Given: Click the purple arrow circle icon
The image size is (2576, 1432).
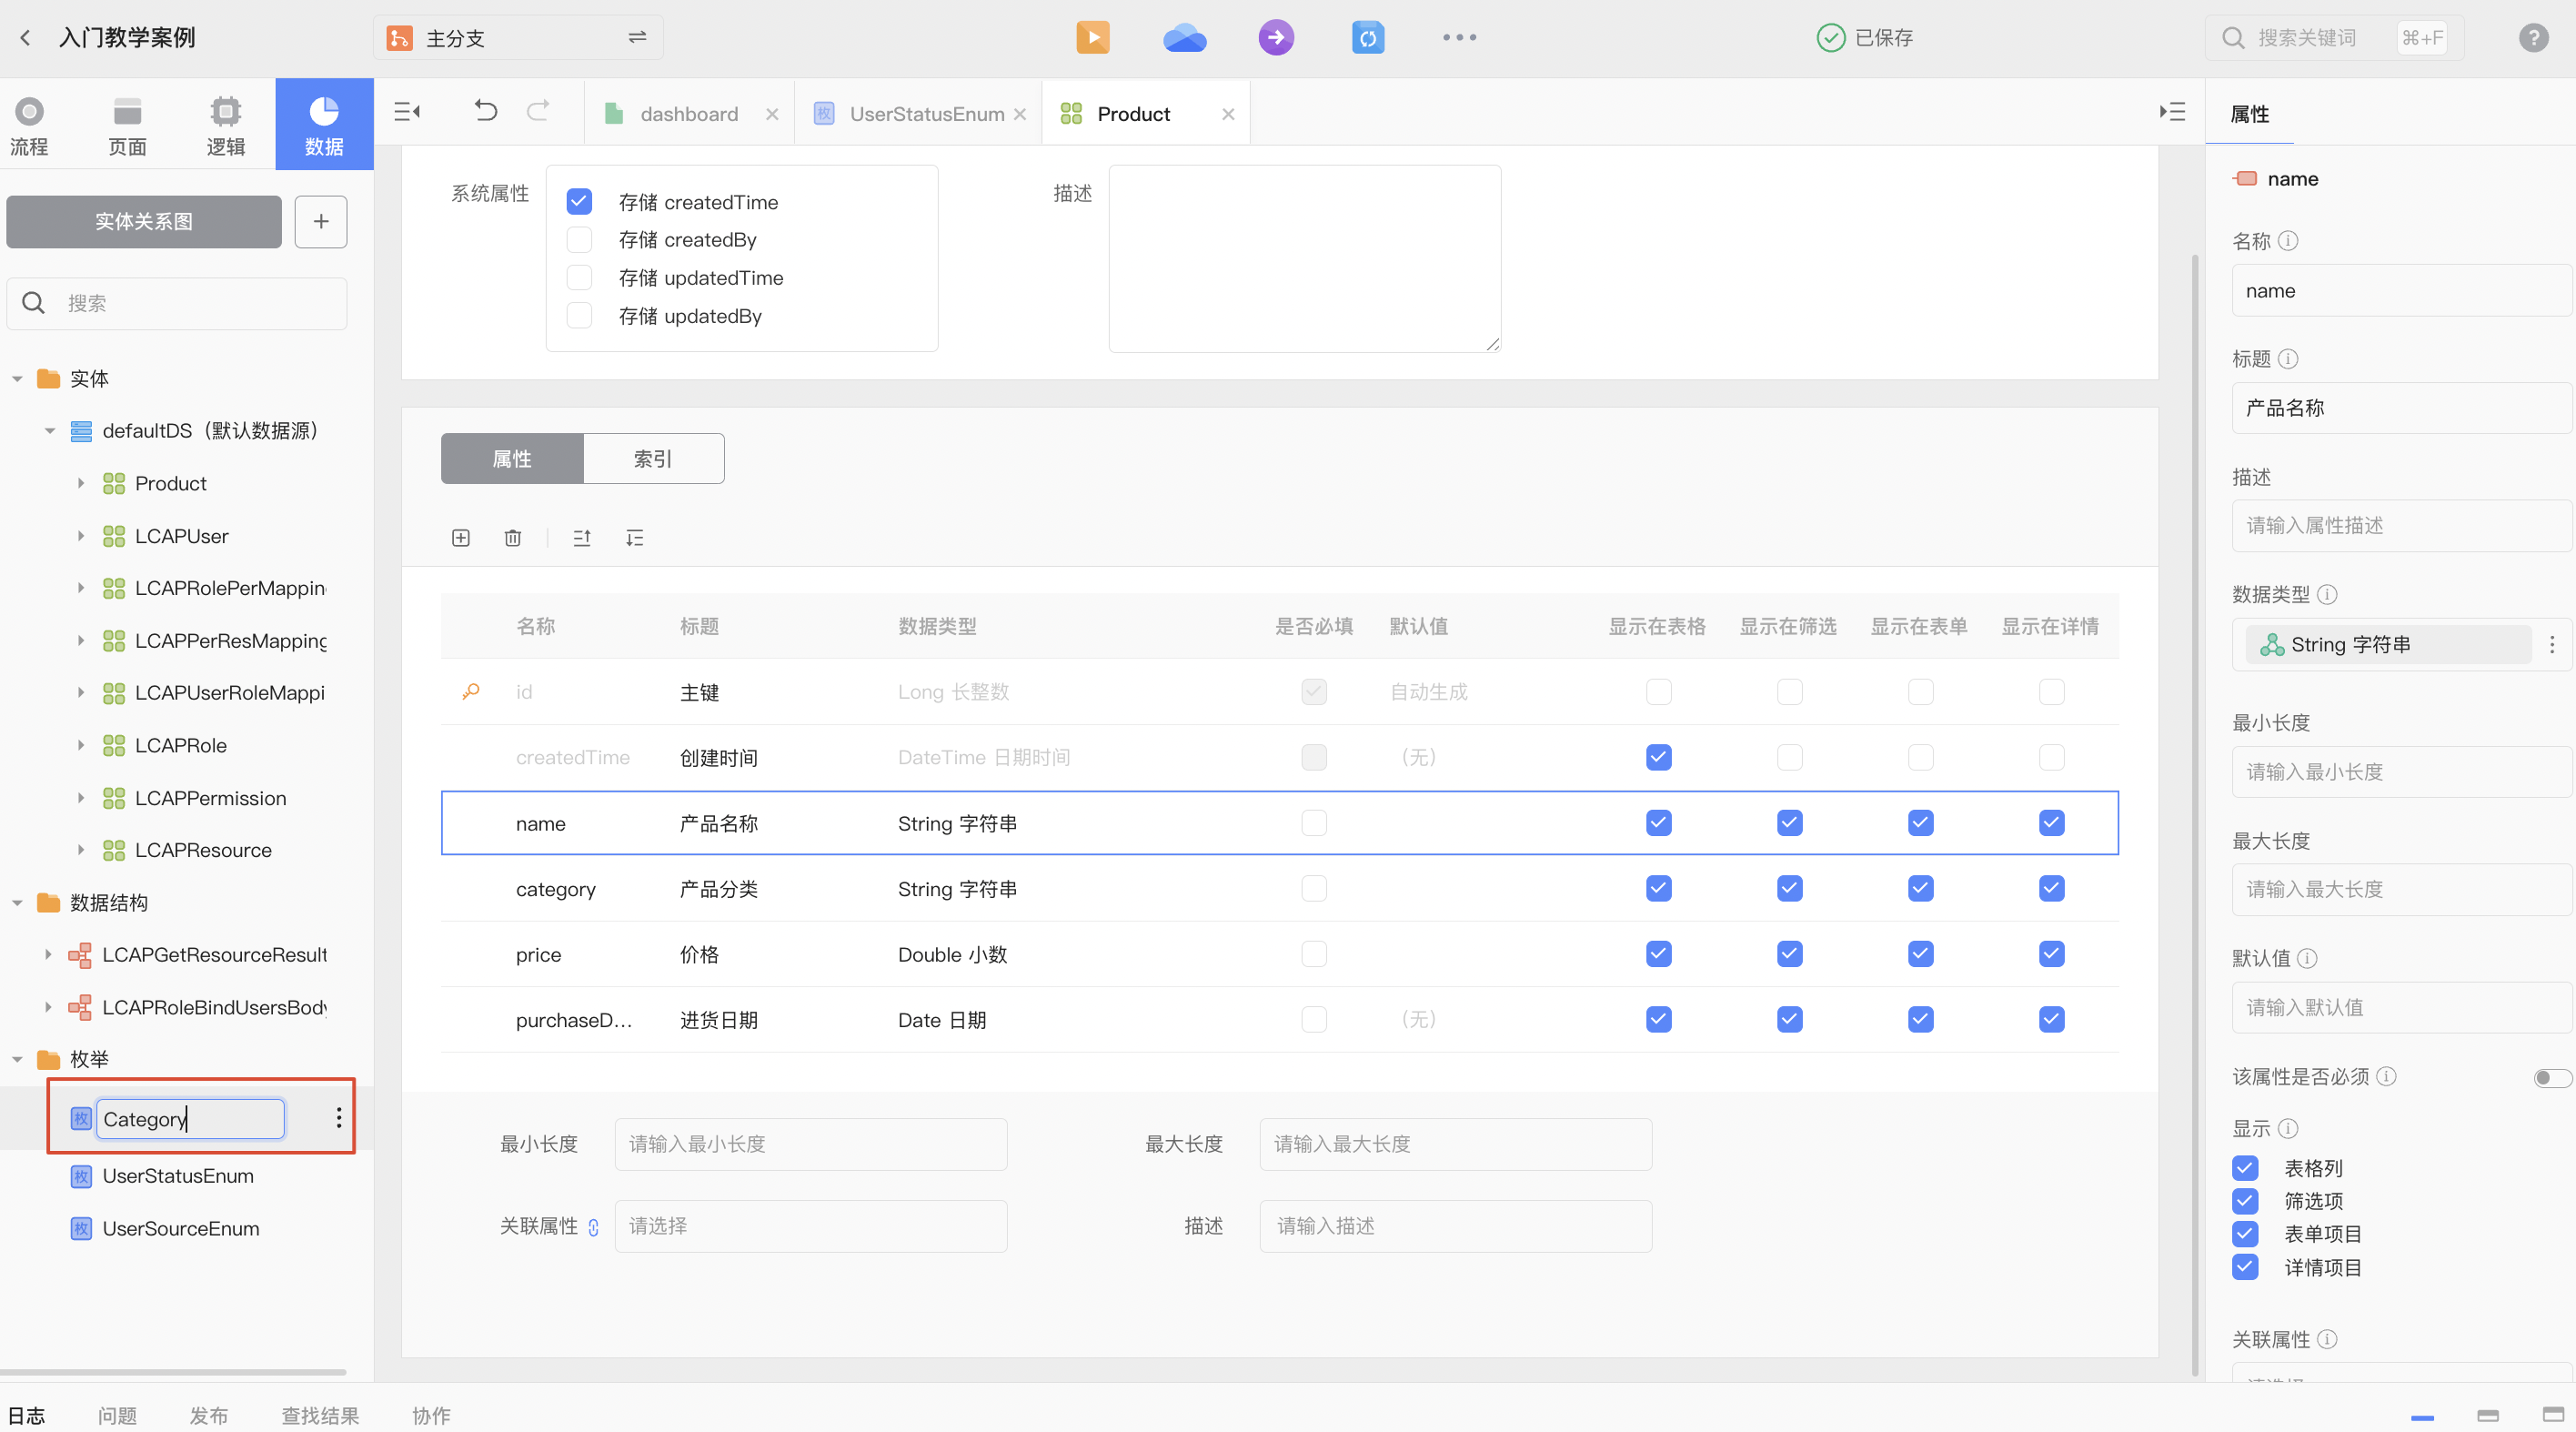Looking at the screenshot, I should coord(1276,38).
